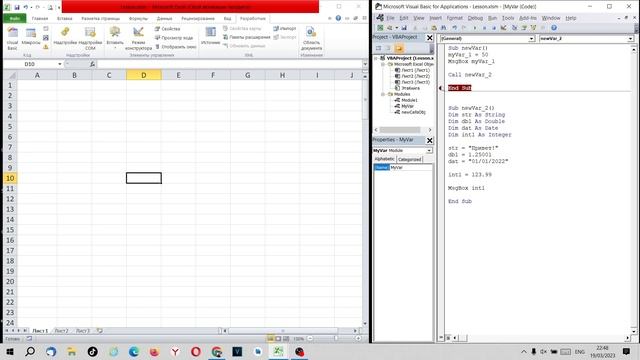
Task: Open the (General) object dropdown
Action: click(x=531, y=38)
